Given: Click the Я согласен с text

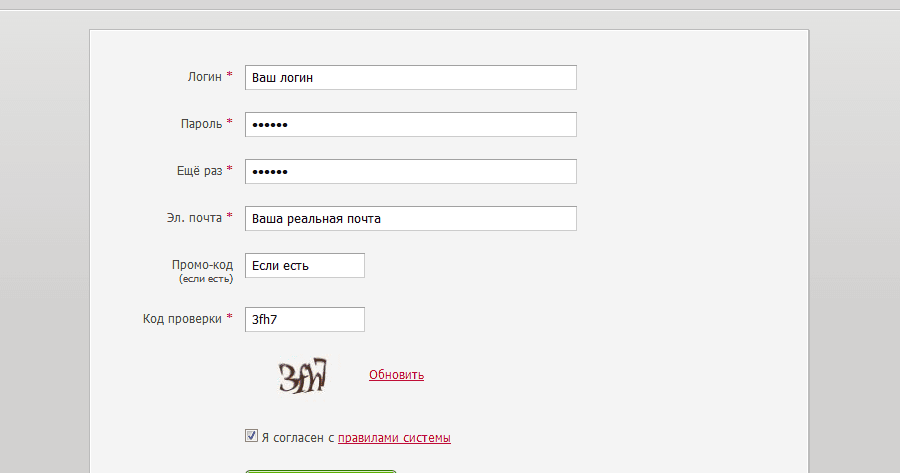Looking at the screenshot, I should pyautogui.click(x=297, y=438).
